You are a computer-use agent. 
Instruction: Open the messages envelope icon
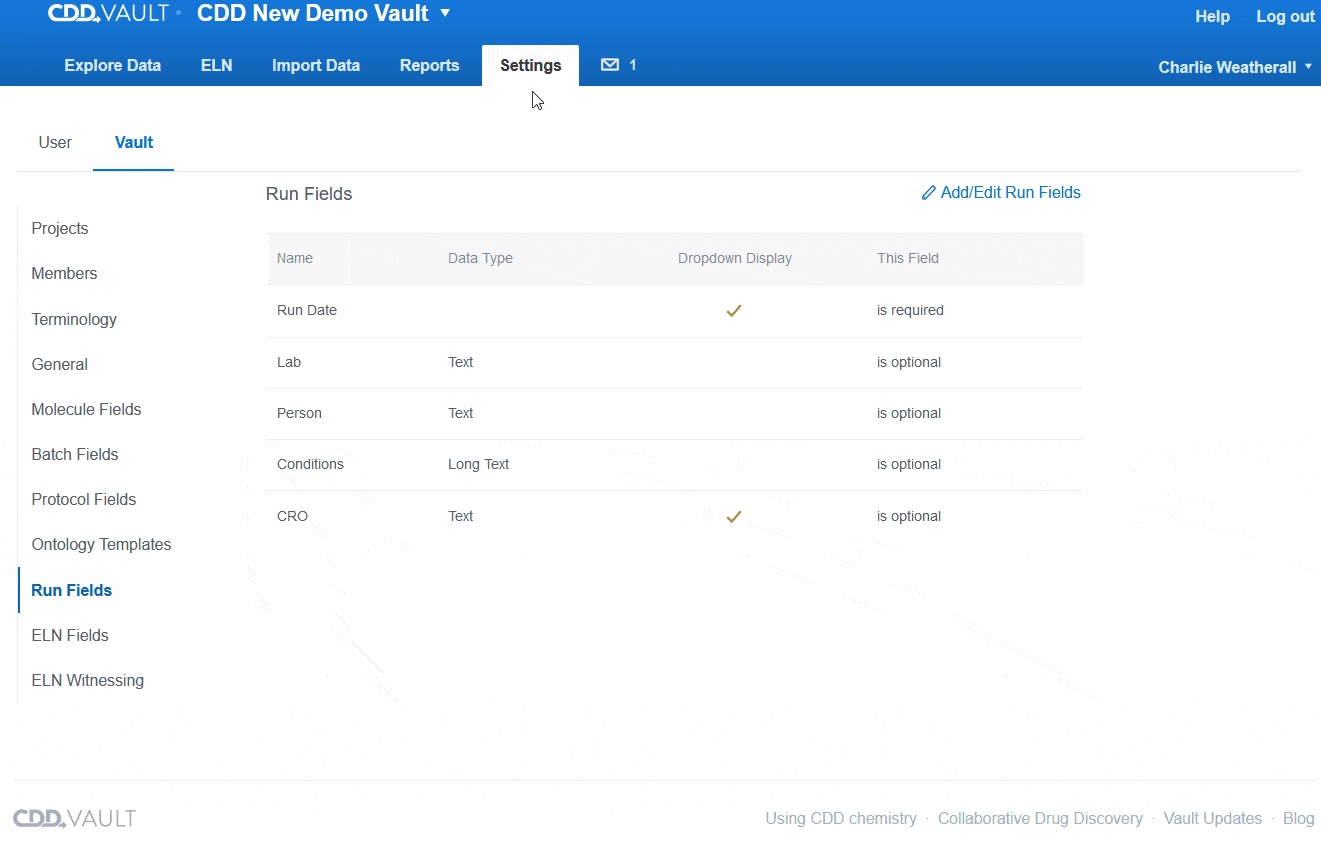[x=609, y=65]
